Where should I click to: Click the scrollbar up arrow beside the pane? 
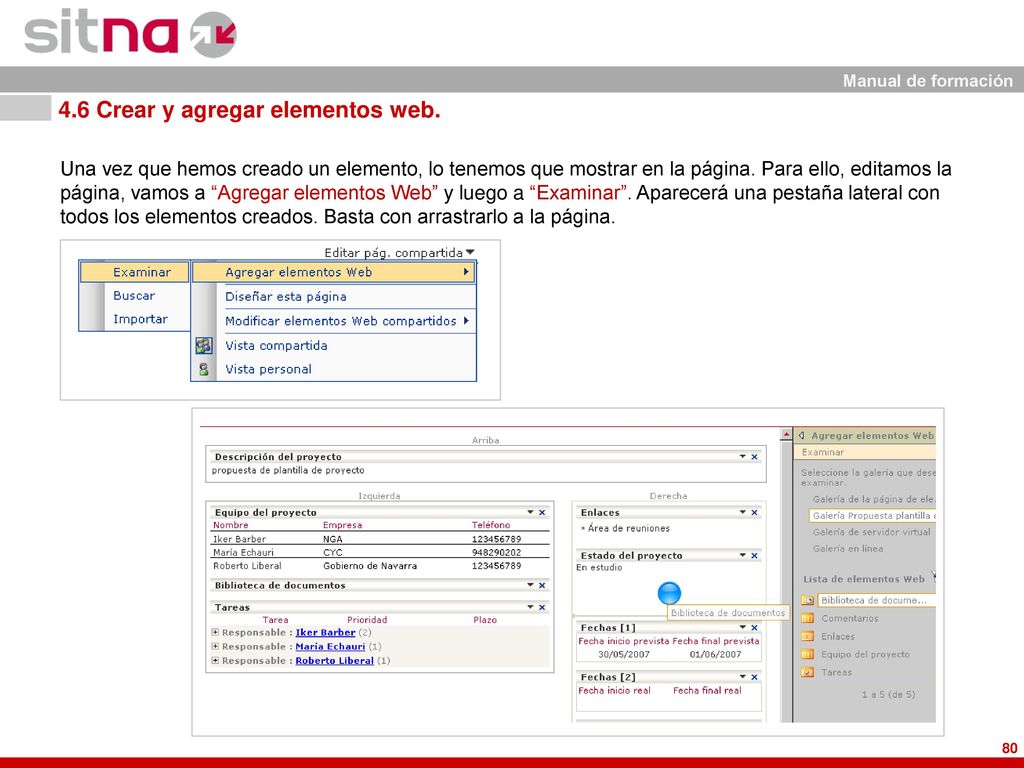point(786,435)
